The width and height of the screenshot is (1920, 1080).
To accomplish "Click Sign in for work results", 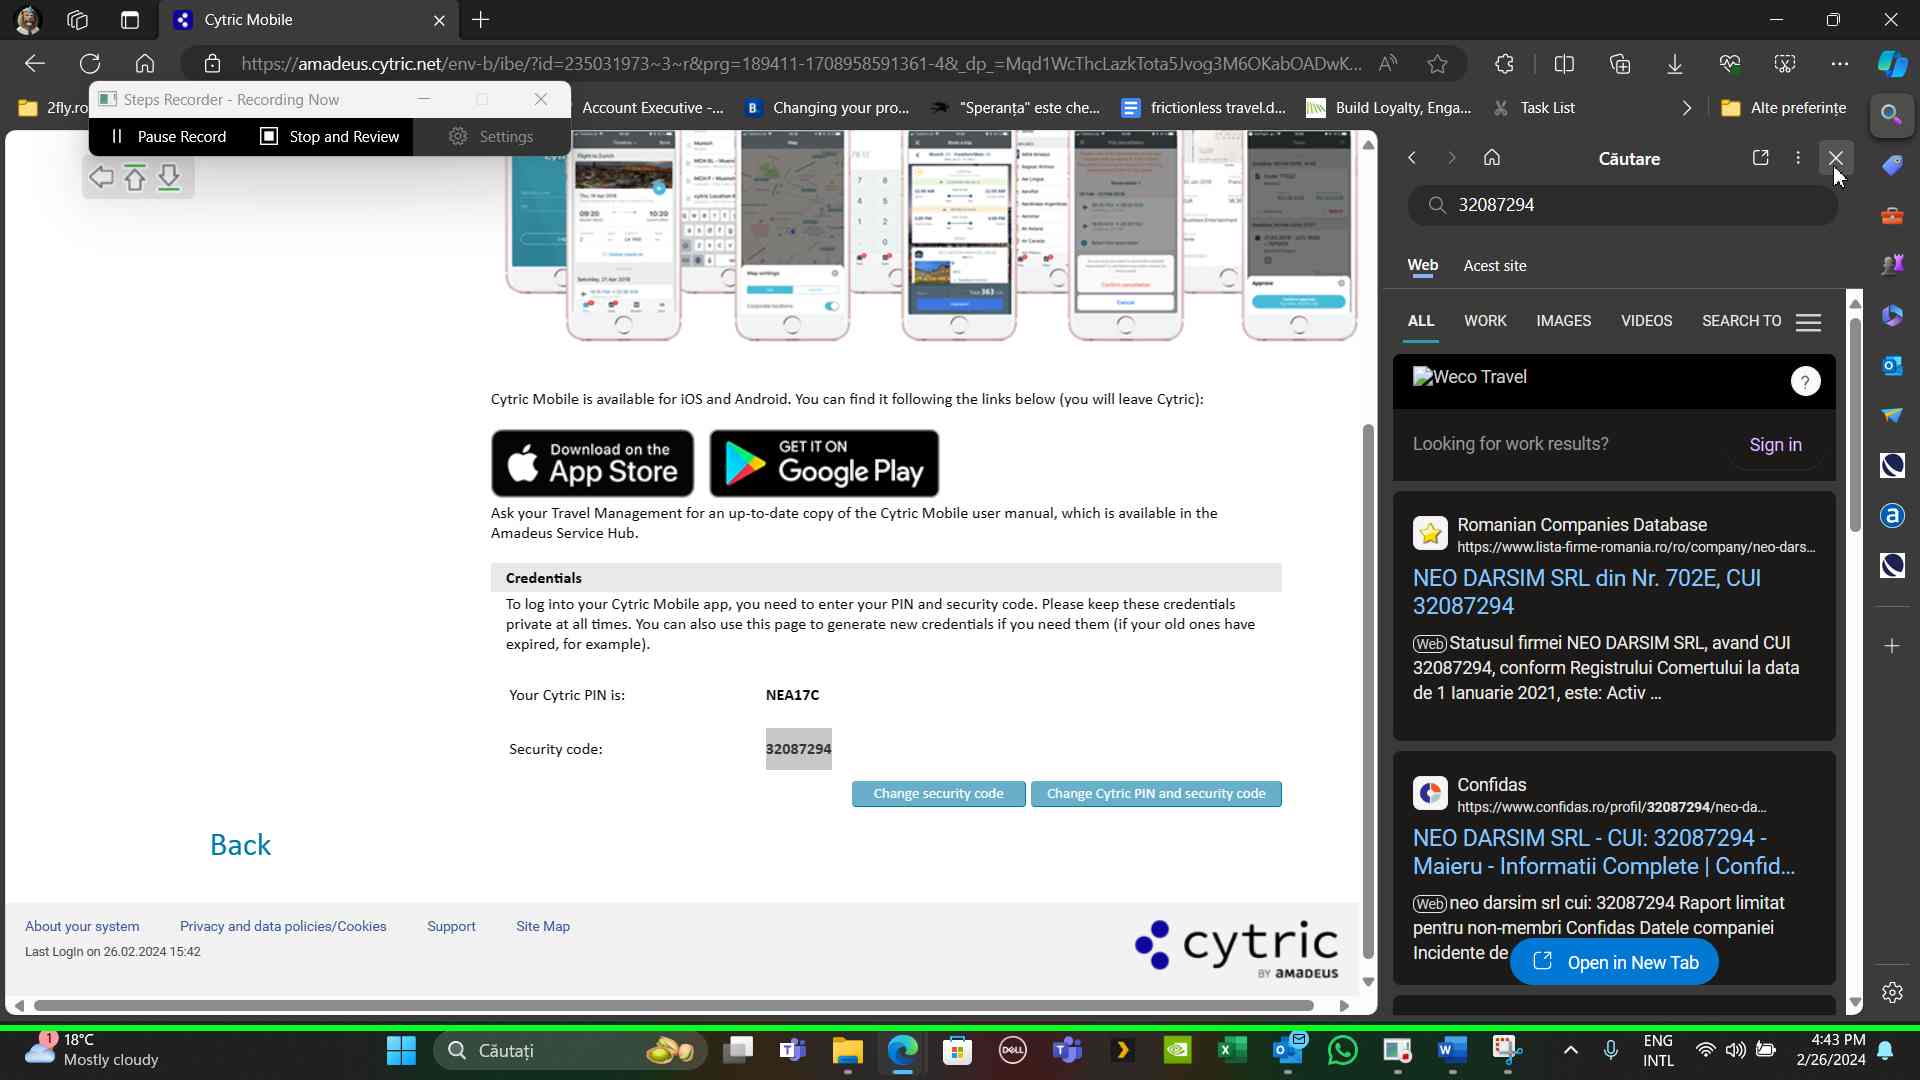I will click(1775, 445).
